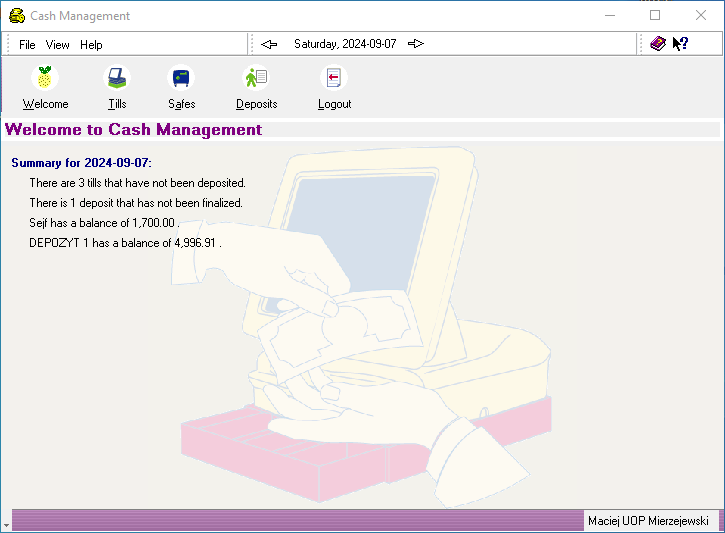Viewport: 725px width, 533px height.
Task: Click the DEPOZYT 1 balance line
Action: click(x=125, y=243)
